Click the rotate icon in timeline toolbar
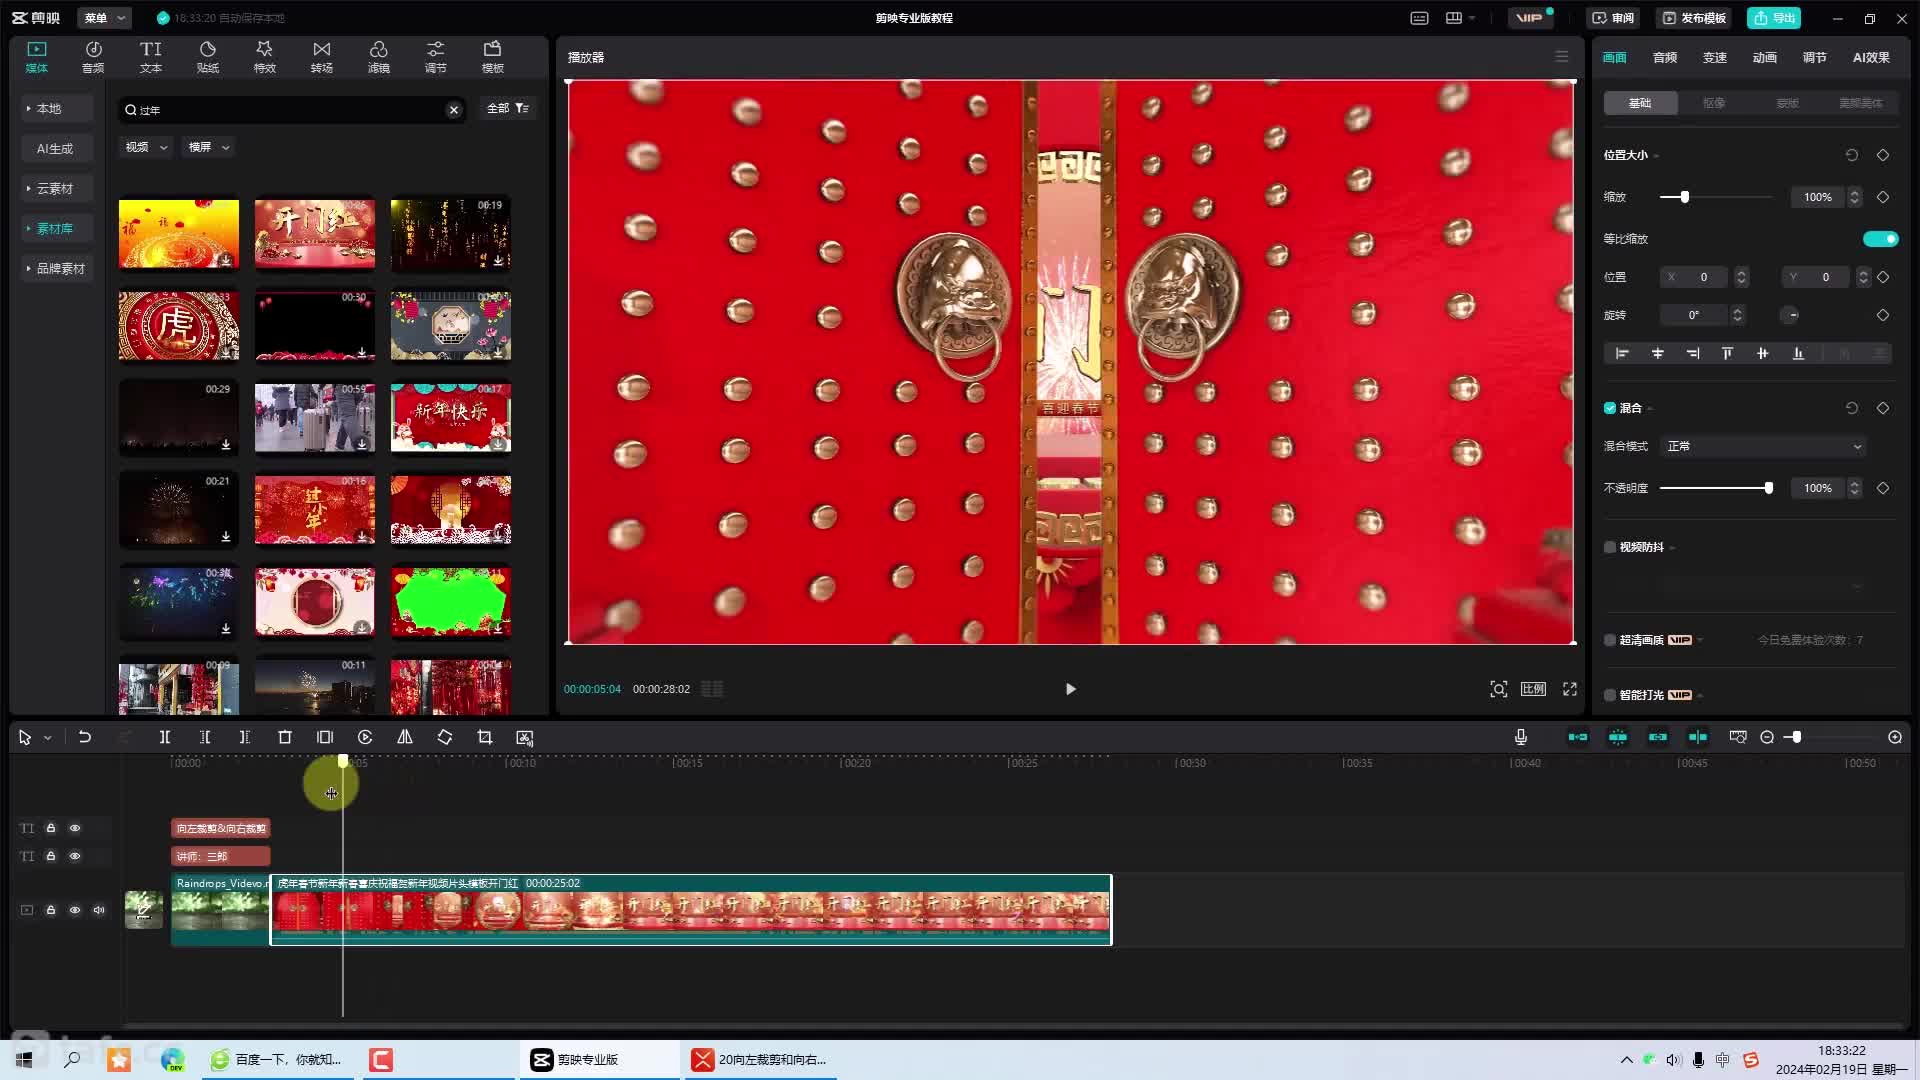The width and height of the screenshot is (1920, 1080). 445,737
